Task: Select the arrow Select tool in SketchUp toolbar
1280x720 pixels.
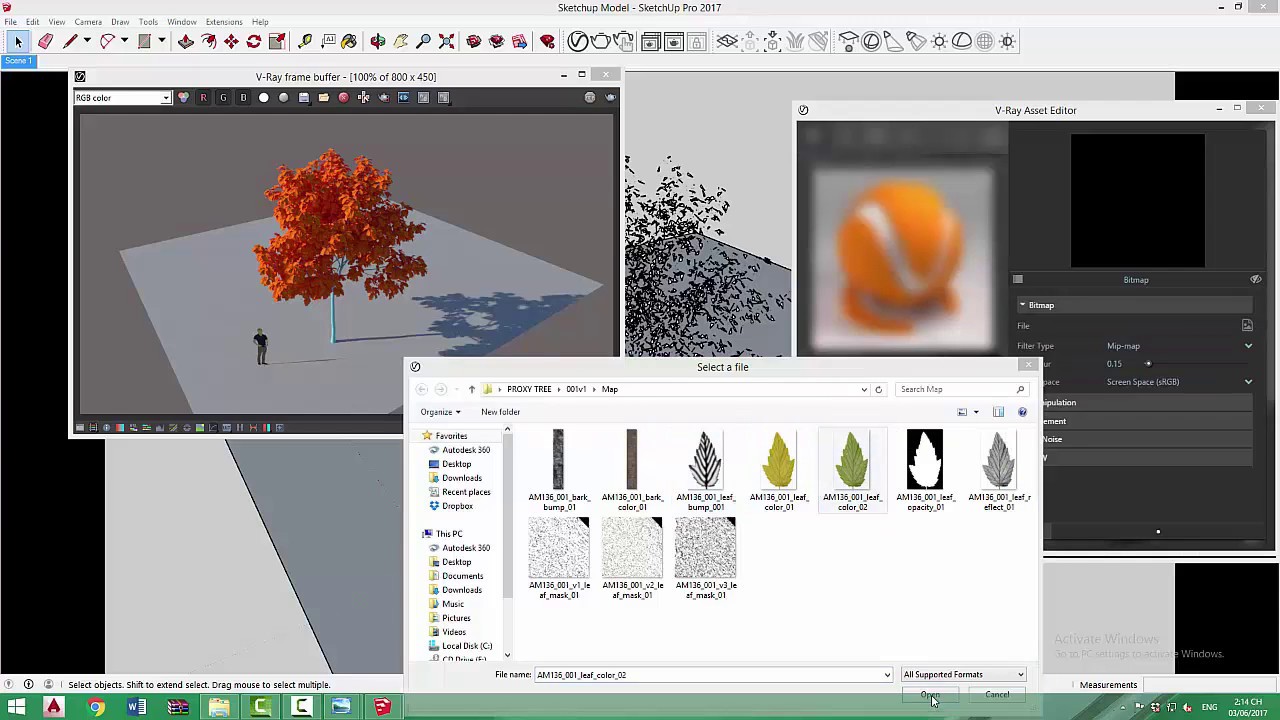Action: (x=18, y=41)
